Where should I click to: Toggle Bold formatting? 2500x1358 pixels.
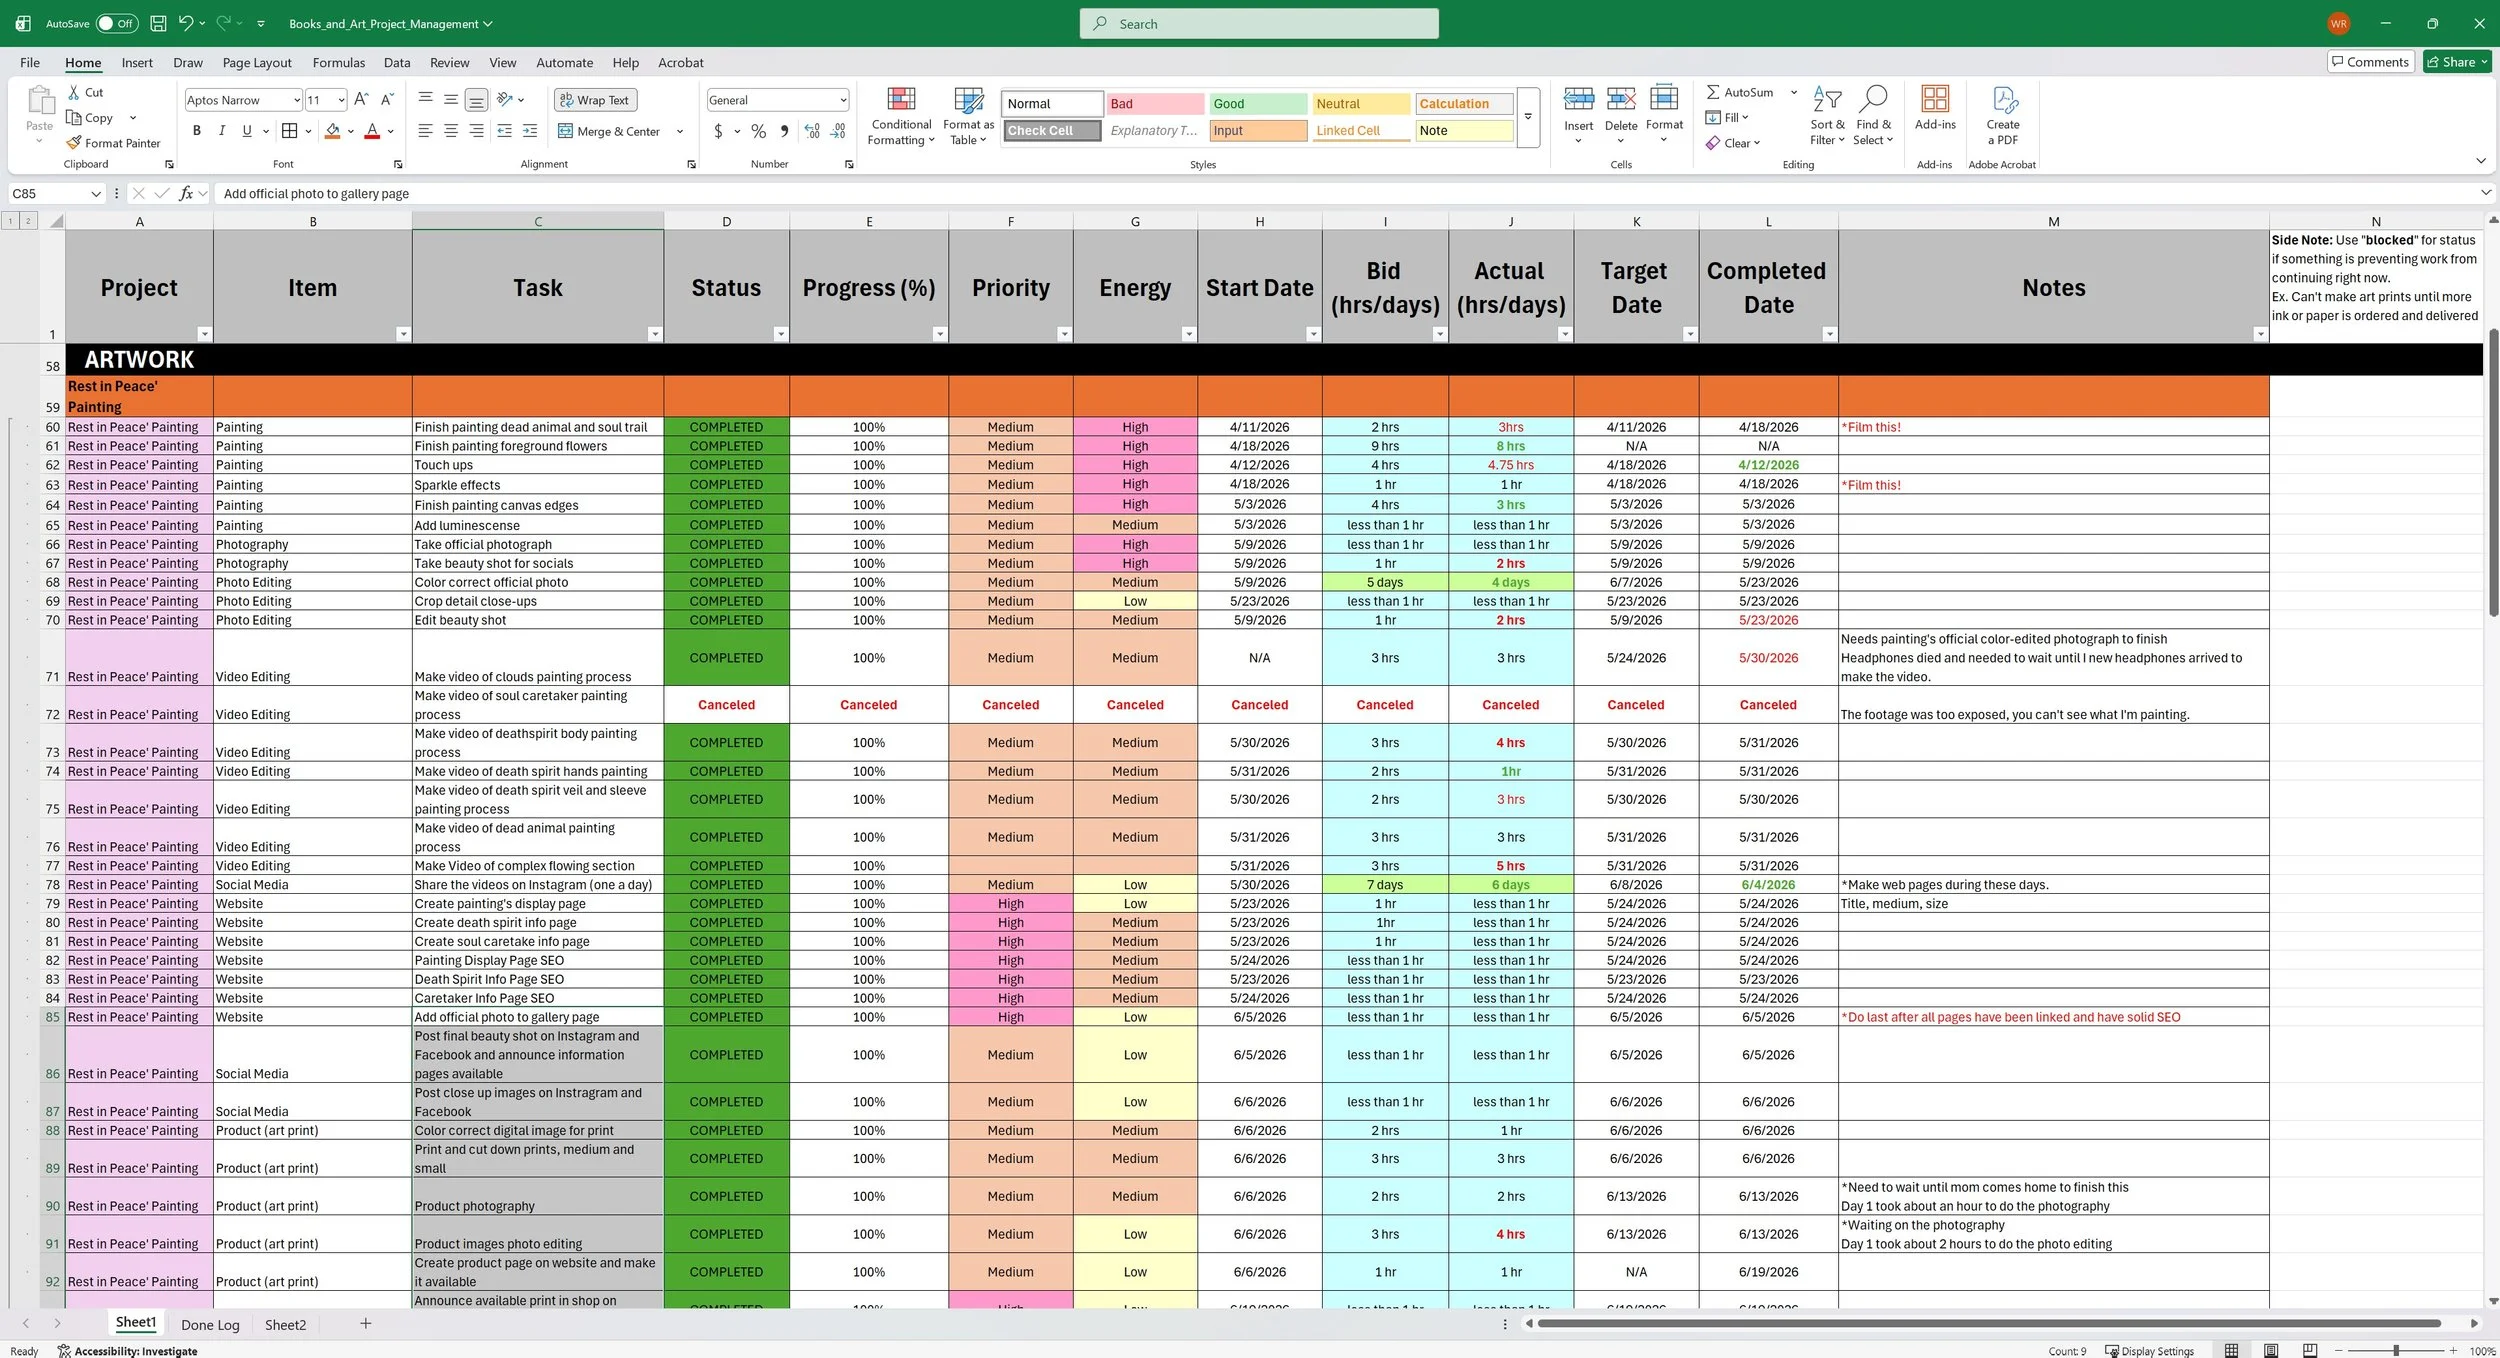point(197,130)
